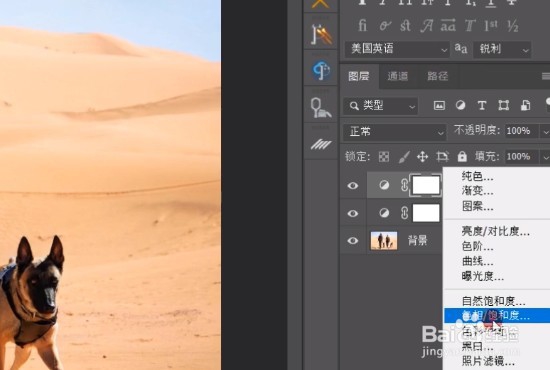The image size is (550, 370).
Task: Hide the top adjustment layer
Action: tap(353, 185)
